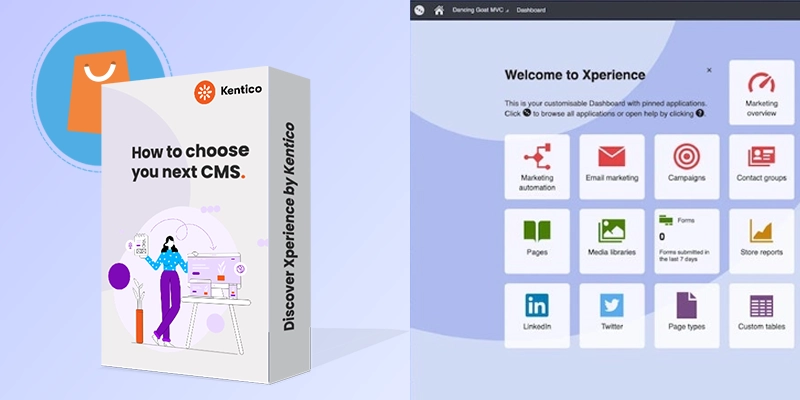The width and height of the screenshot is (800, 400).
Task: Open the Marketing automation app
Action: (x=537, y=166)
